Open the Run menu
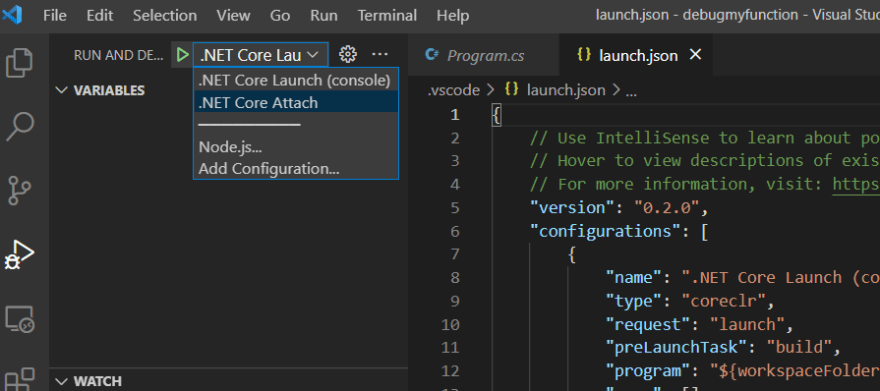Screen dimensions: 880x391 [x=324, y=15]
